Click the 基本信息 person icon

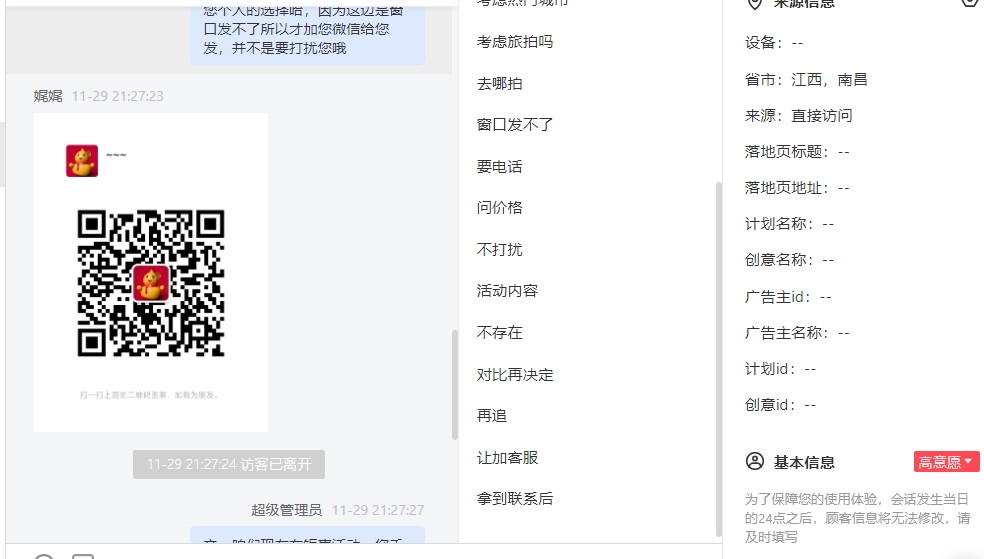[755, 462]
